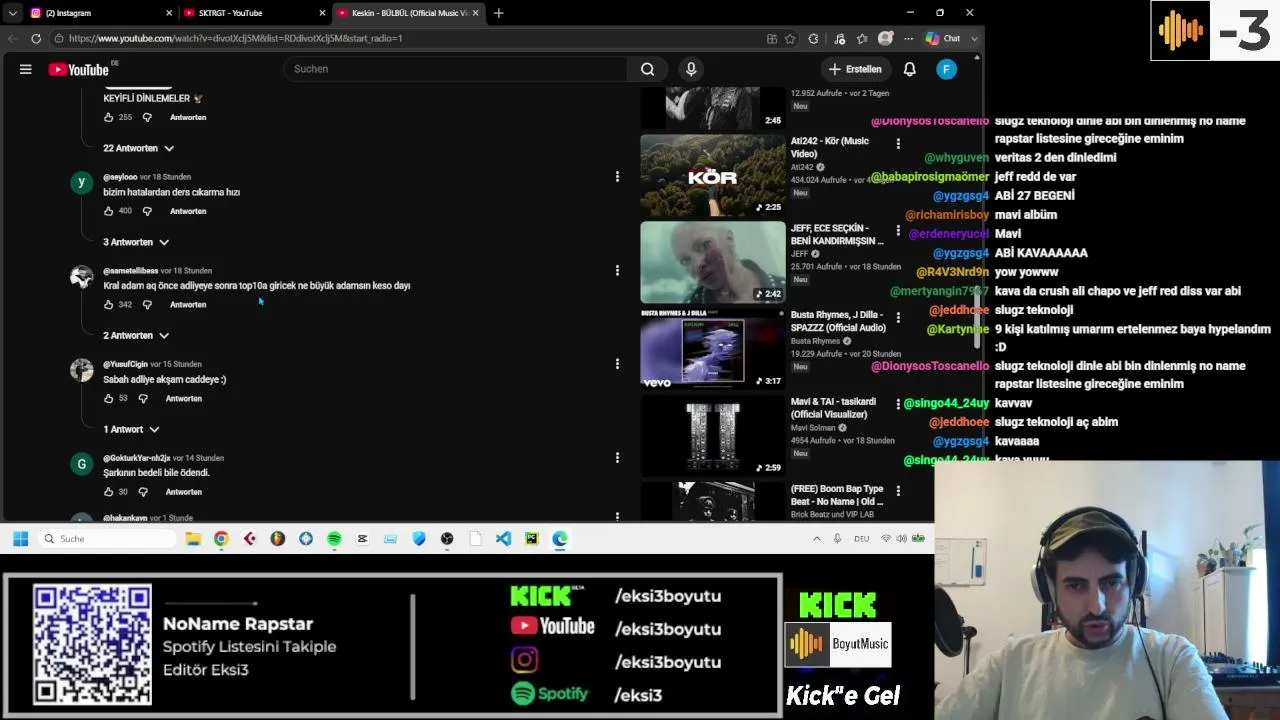The image size is (1280, 720).
Task: Like the comment by @GokturkYar-nh2jx
Action: (x=109, y=492)
